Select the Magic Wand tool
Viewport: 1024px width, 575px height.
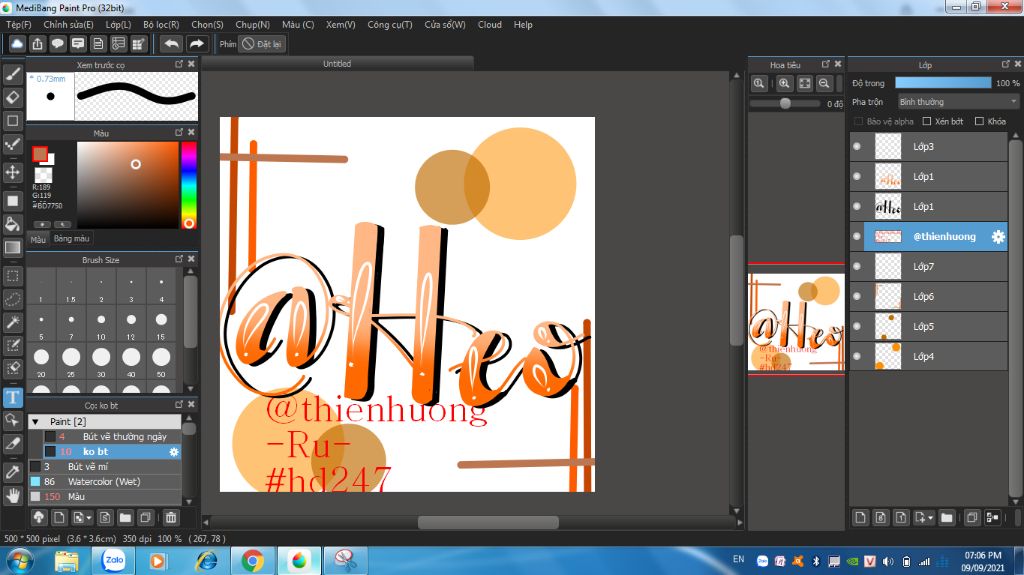(x=12, y=322)
